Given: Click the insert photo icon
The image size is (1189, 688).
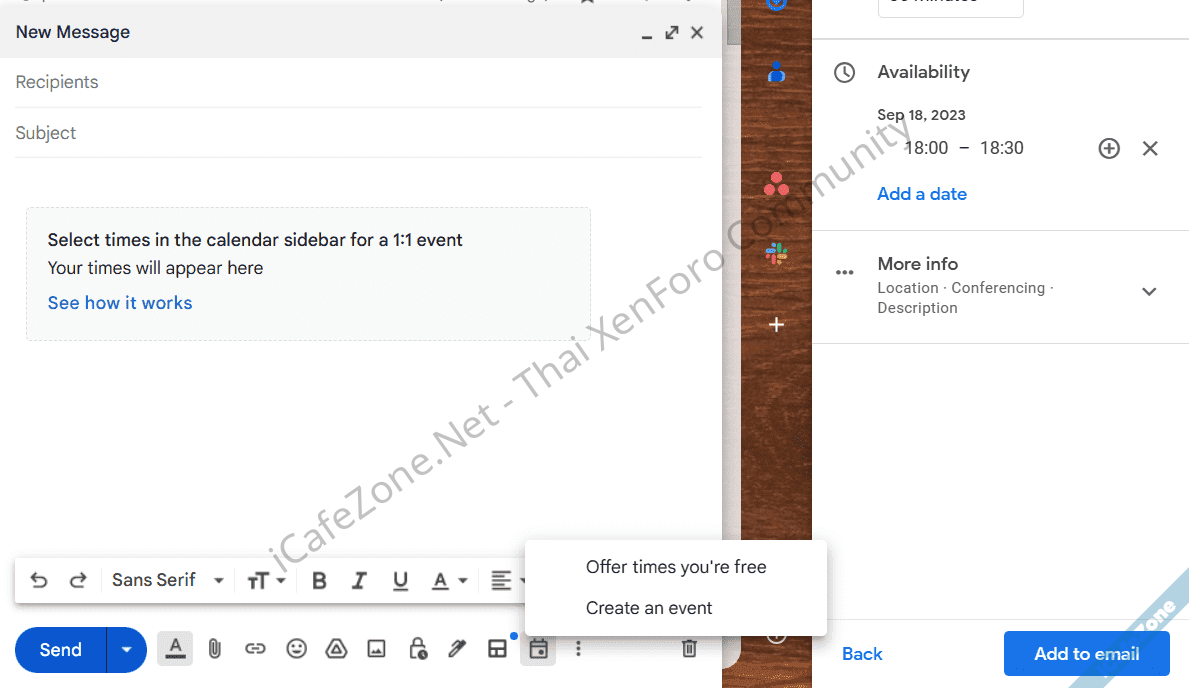Looking at the screenshot, I should (x=376, y=649).
